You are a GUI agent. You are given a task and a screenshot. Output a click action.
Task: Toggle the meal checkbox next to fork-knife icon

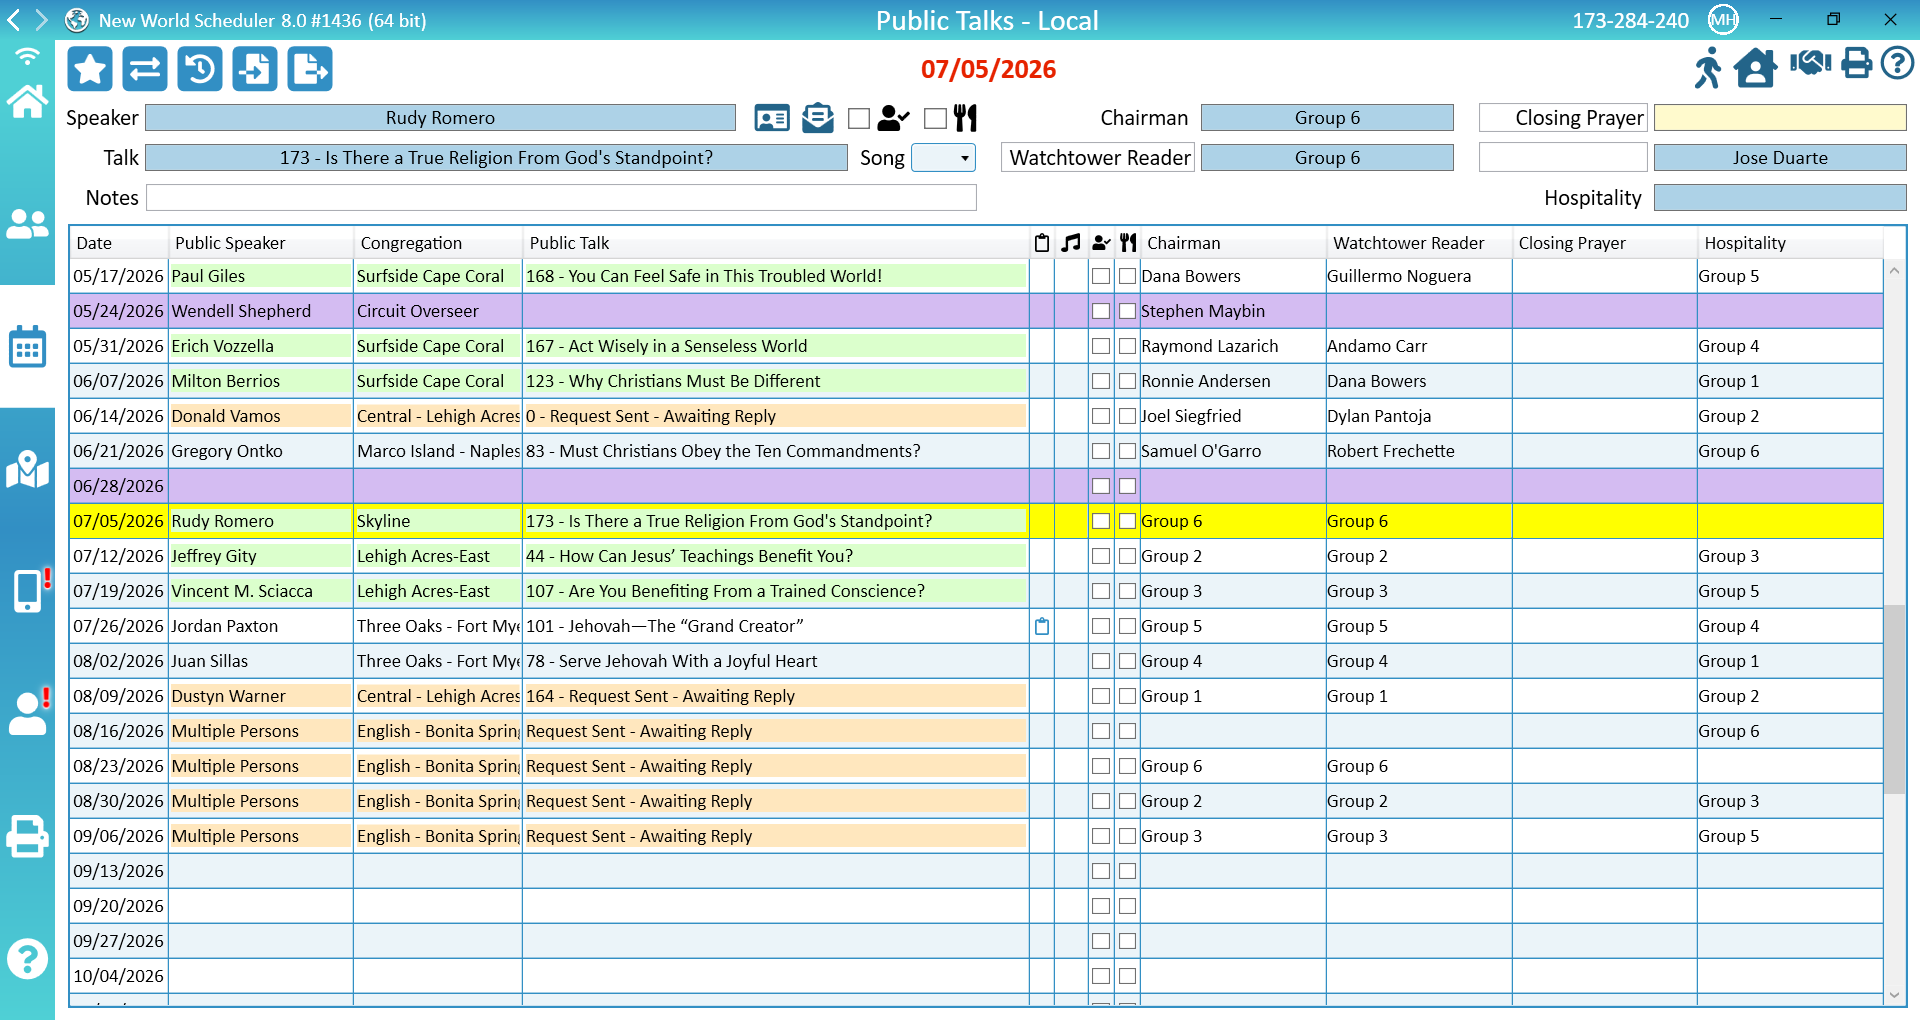coord(935,118)
